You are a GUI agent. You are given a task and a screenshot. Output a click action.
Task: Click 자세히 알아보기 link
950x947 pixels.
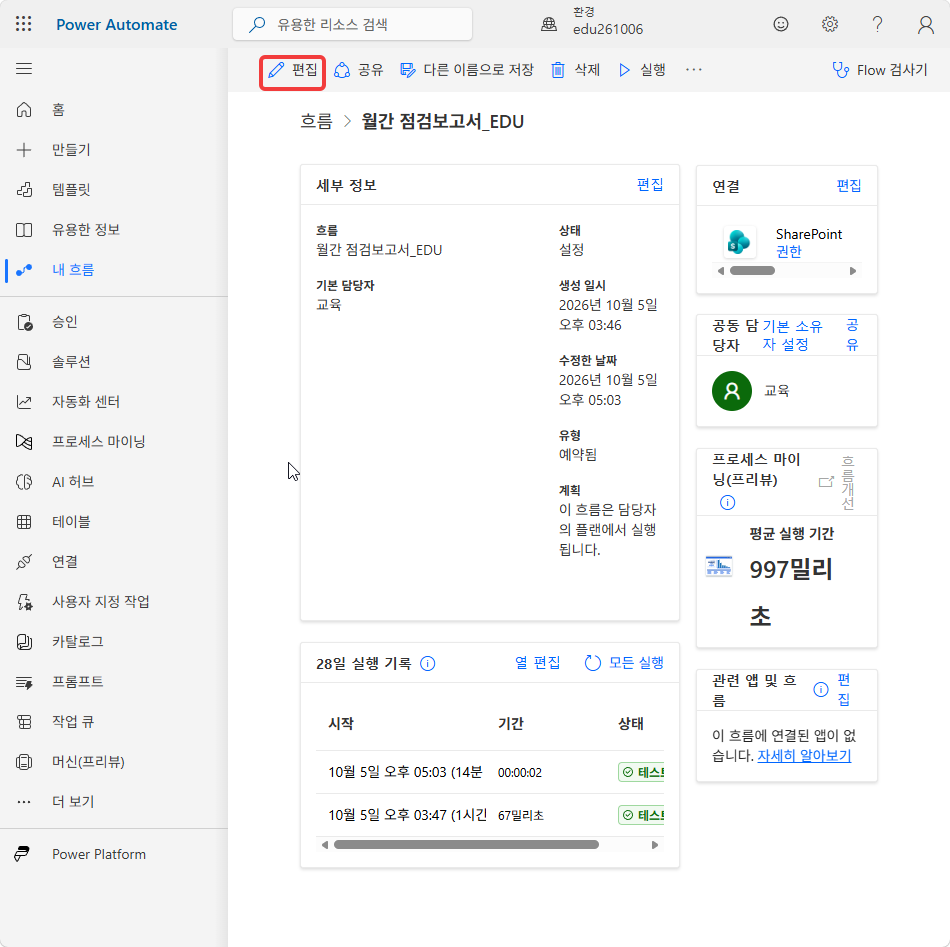click(804, 756)
